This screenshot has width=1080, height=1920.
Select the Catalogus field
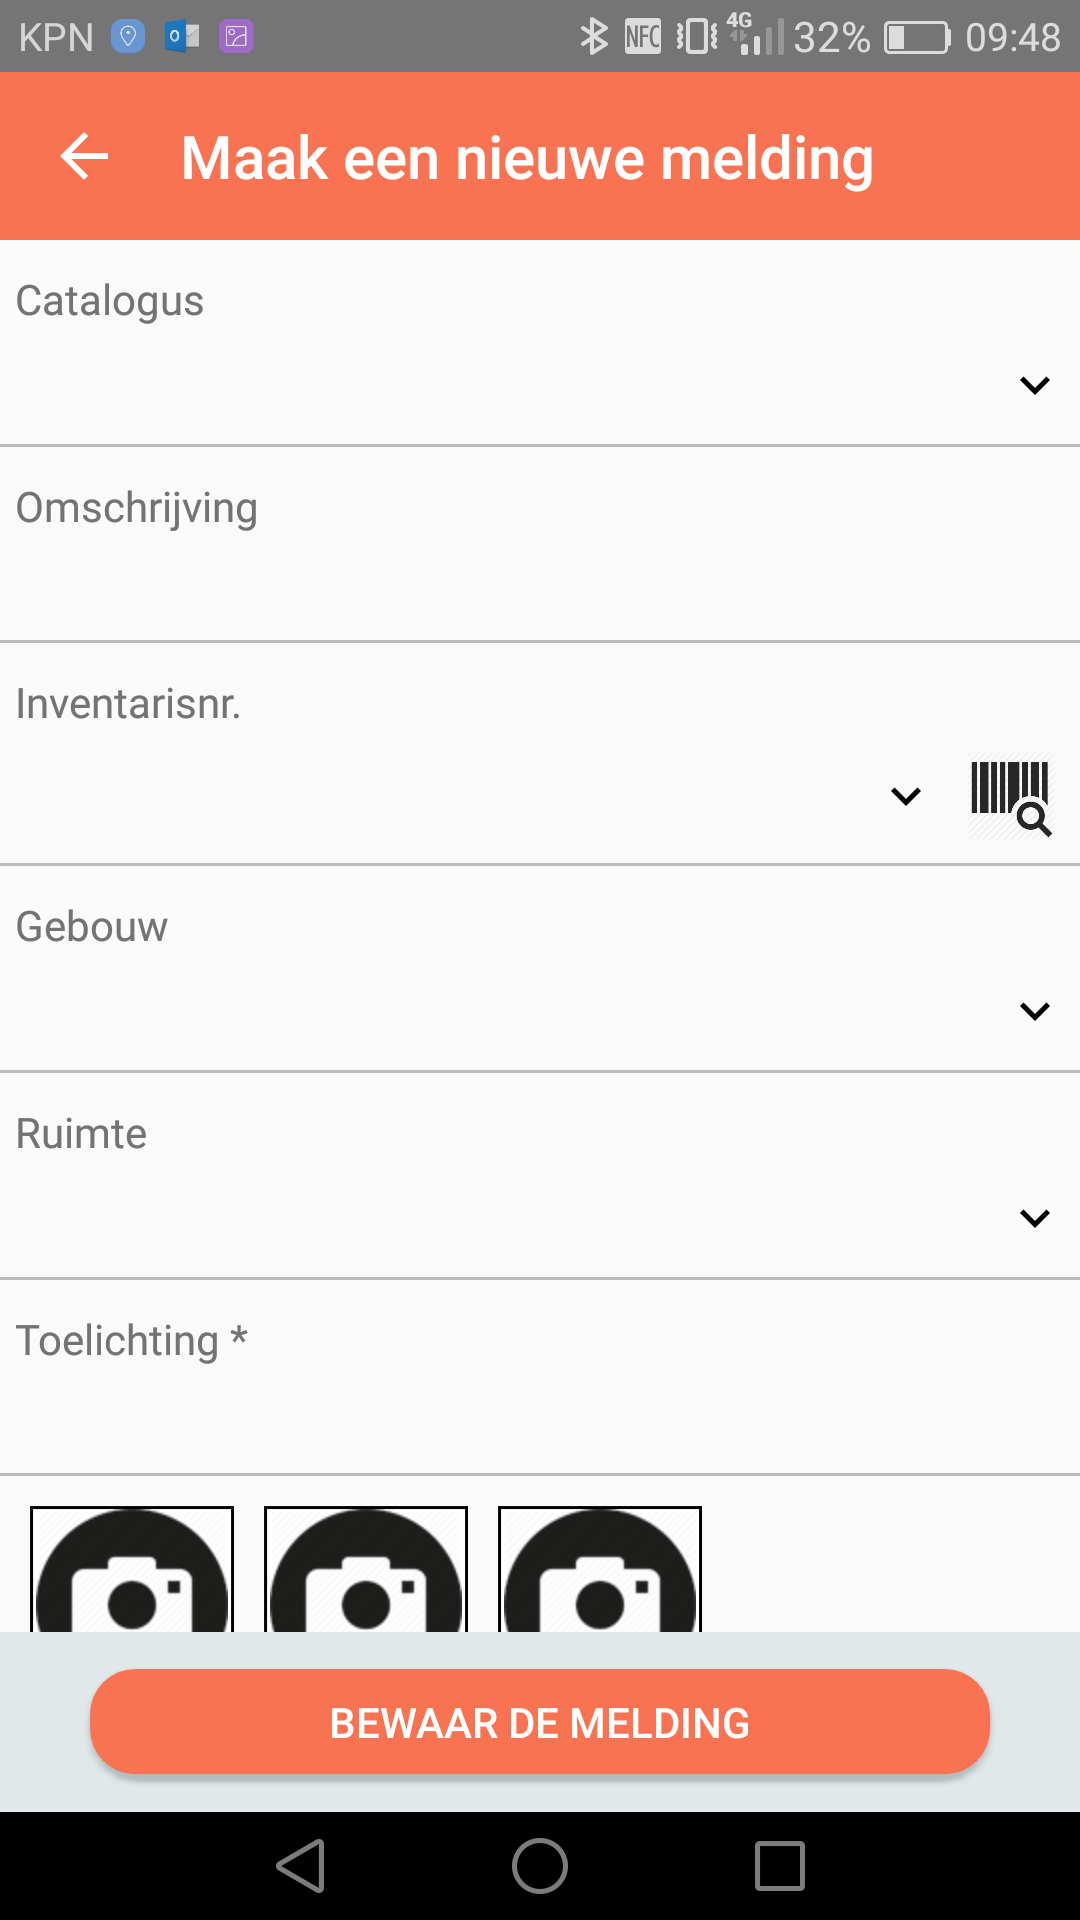click(540, 343)
